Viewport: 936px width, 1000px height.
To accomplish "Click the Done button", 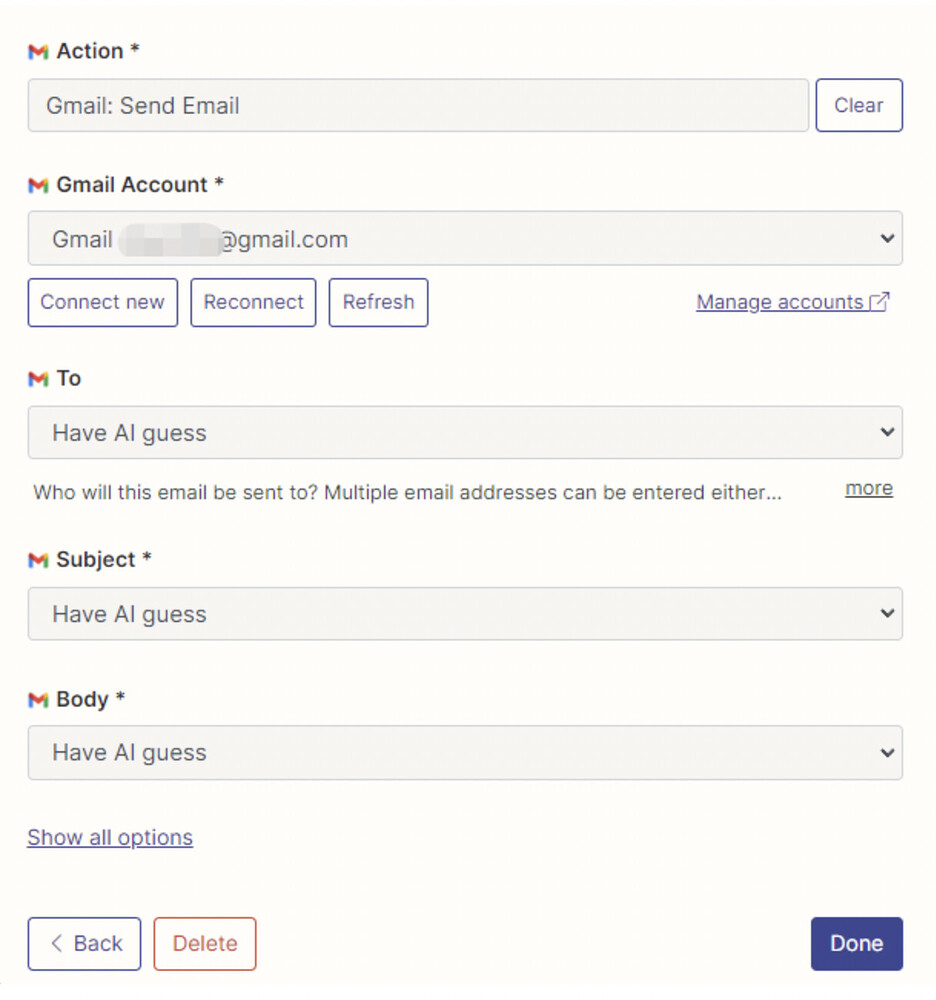I will [x=856, y=944].
